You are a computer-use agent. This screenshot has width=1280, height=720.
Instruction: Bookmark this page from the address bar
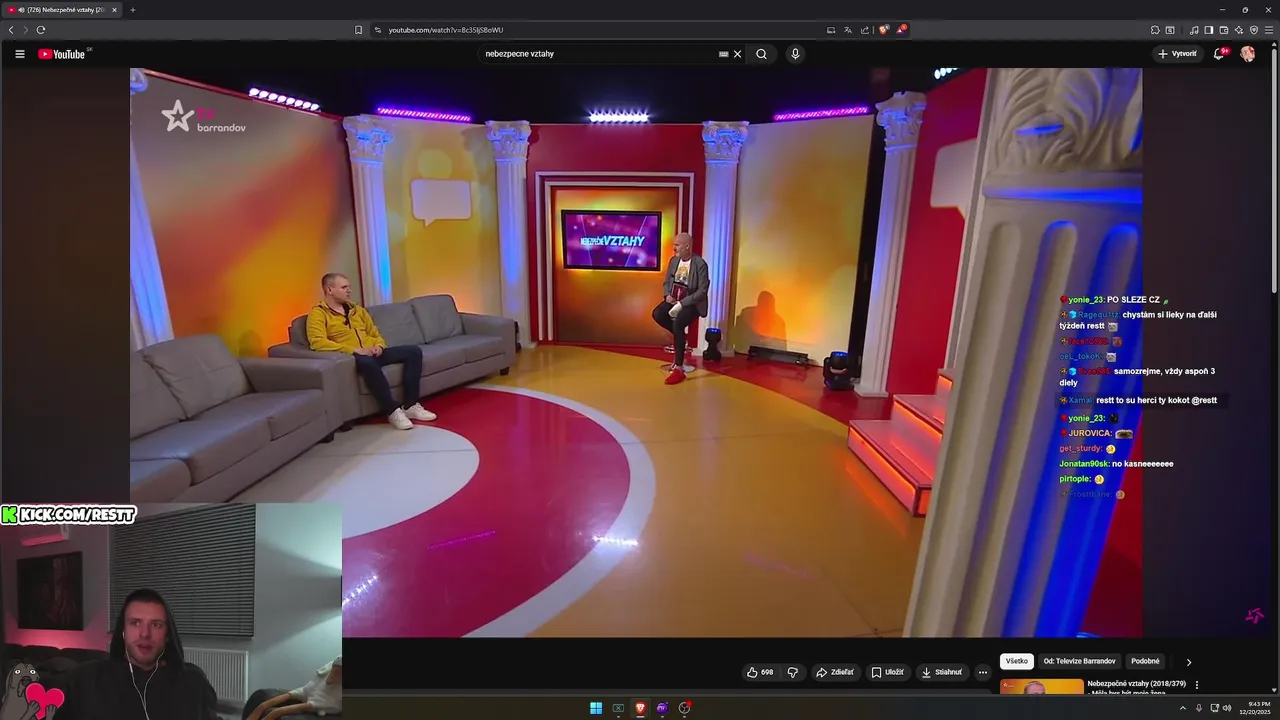coord(358,30)
